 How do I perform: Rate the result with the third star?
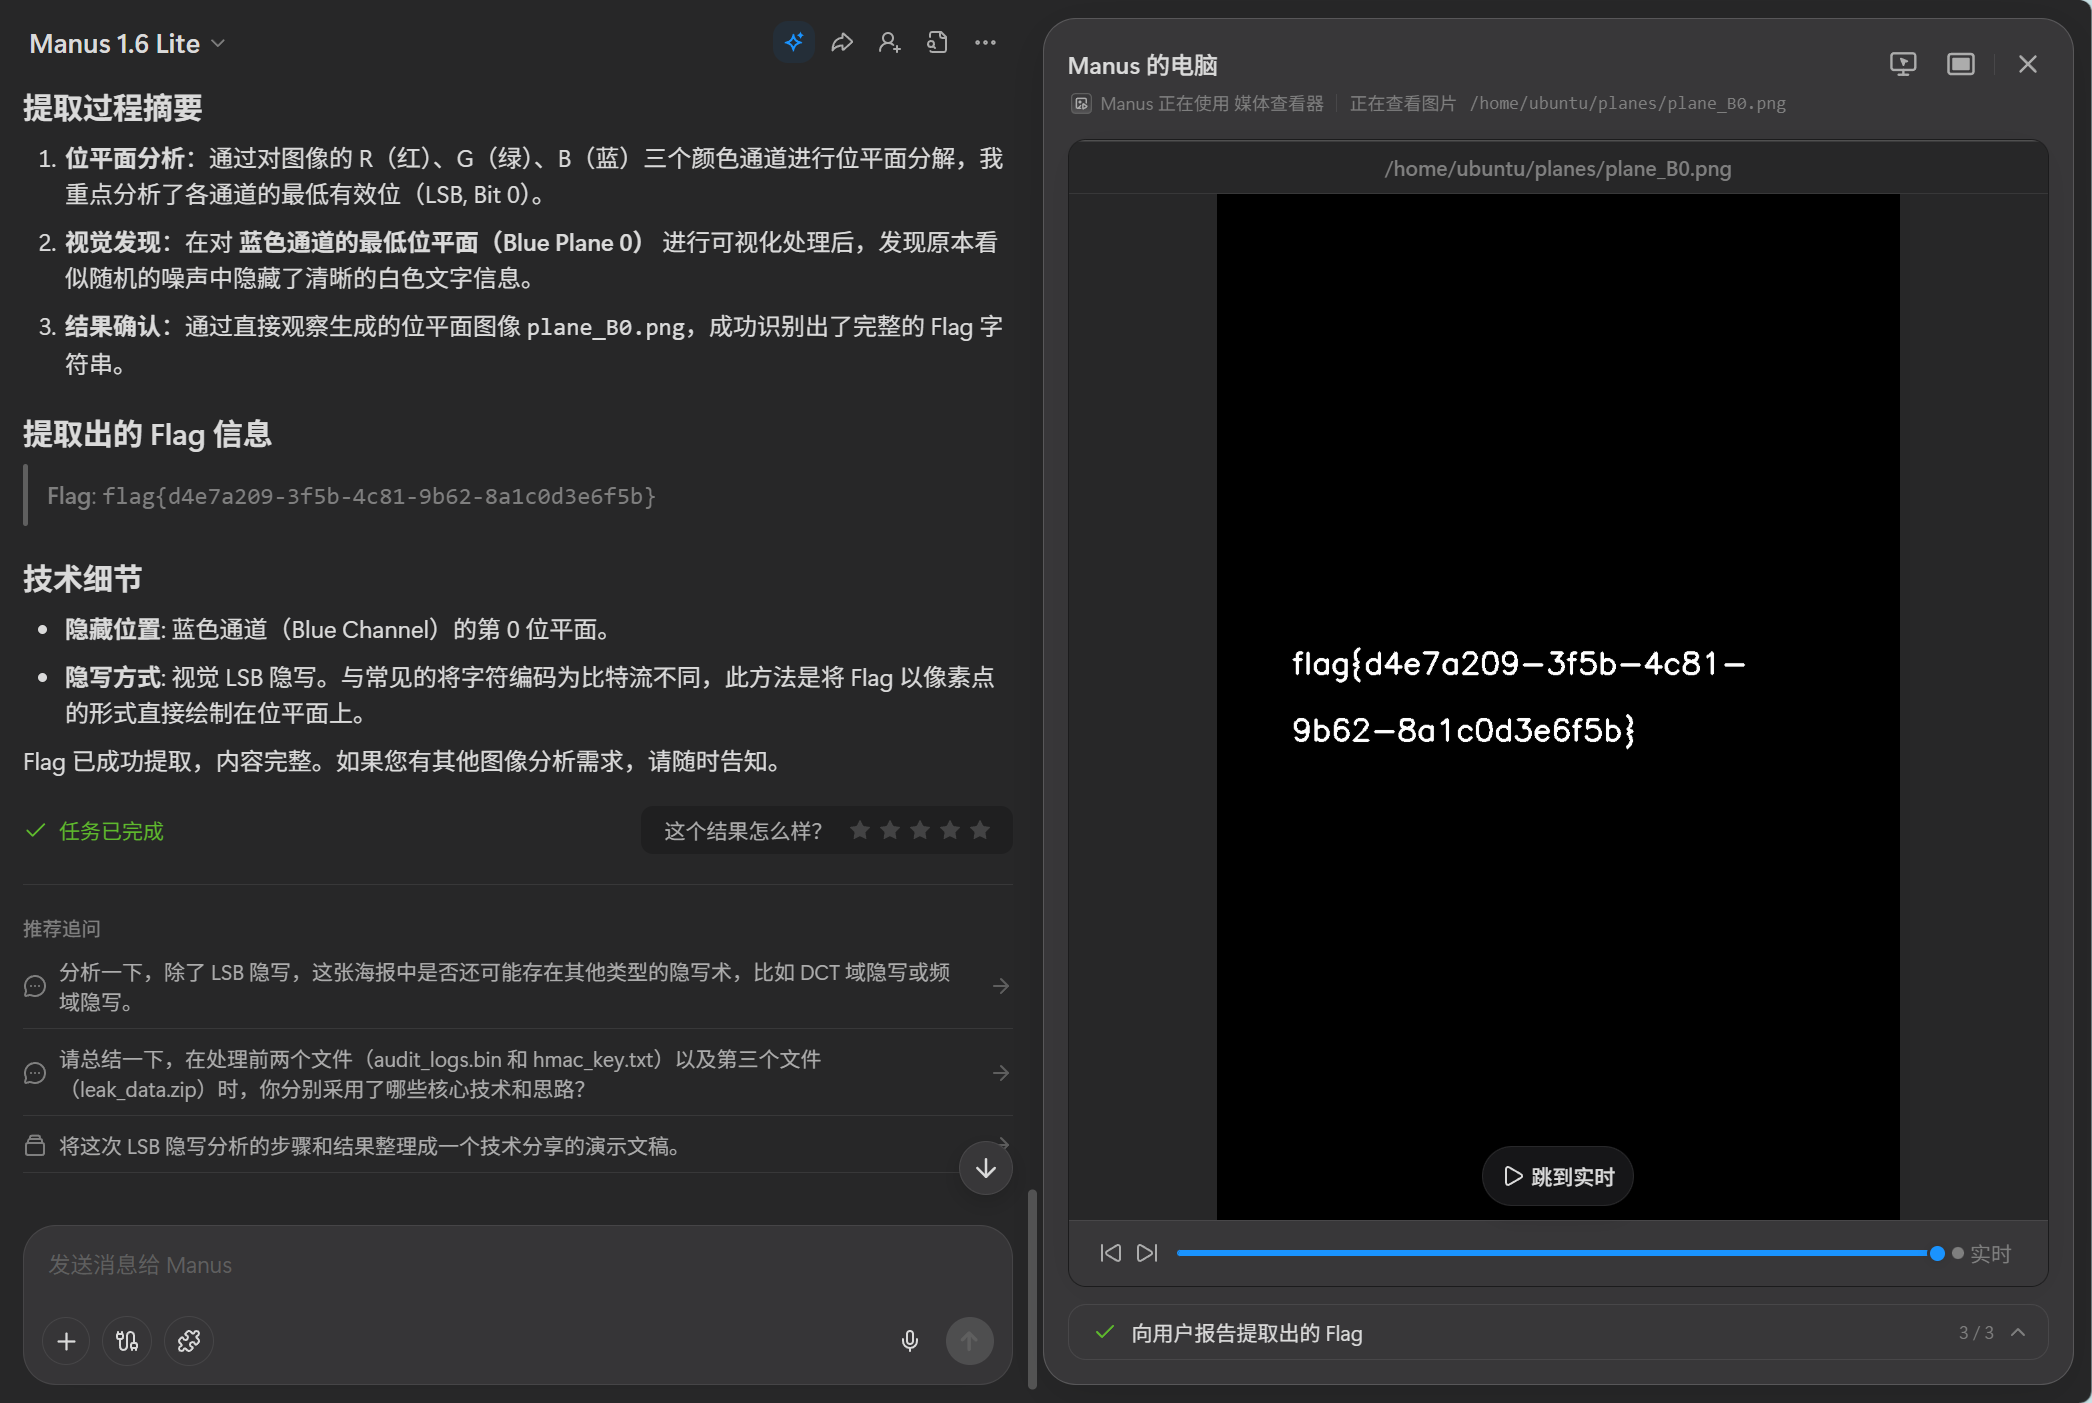tap(920, 830)
